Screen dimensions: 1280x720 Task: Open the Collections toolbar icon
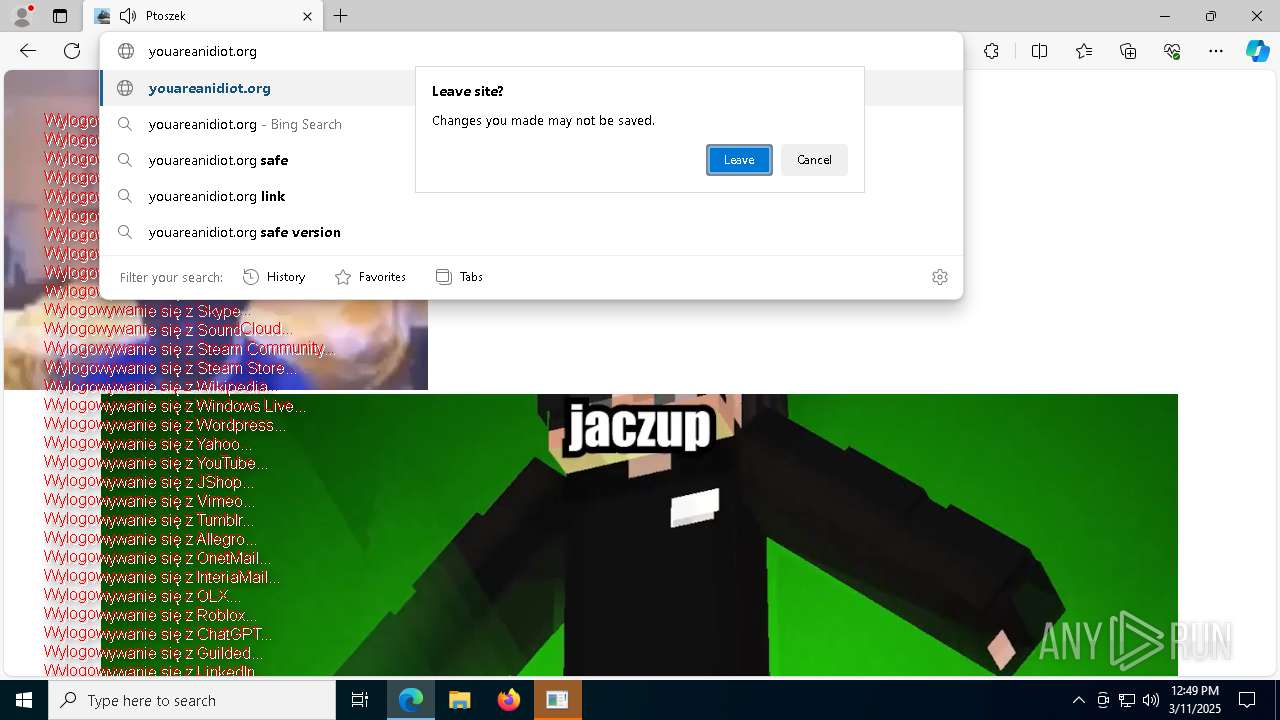pyautogui.click(x=1128, y=51)
